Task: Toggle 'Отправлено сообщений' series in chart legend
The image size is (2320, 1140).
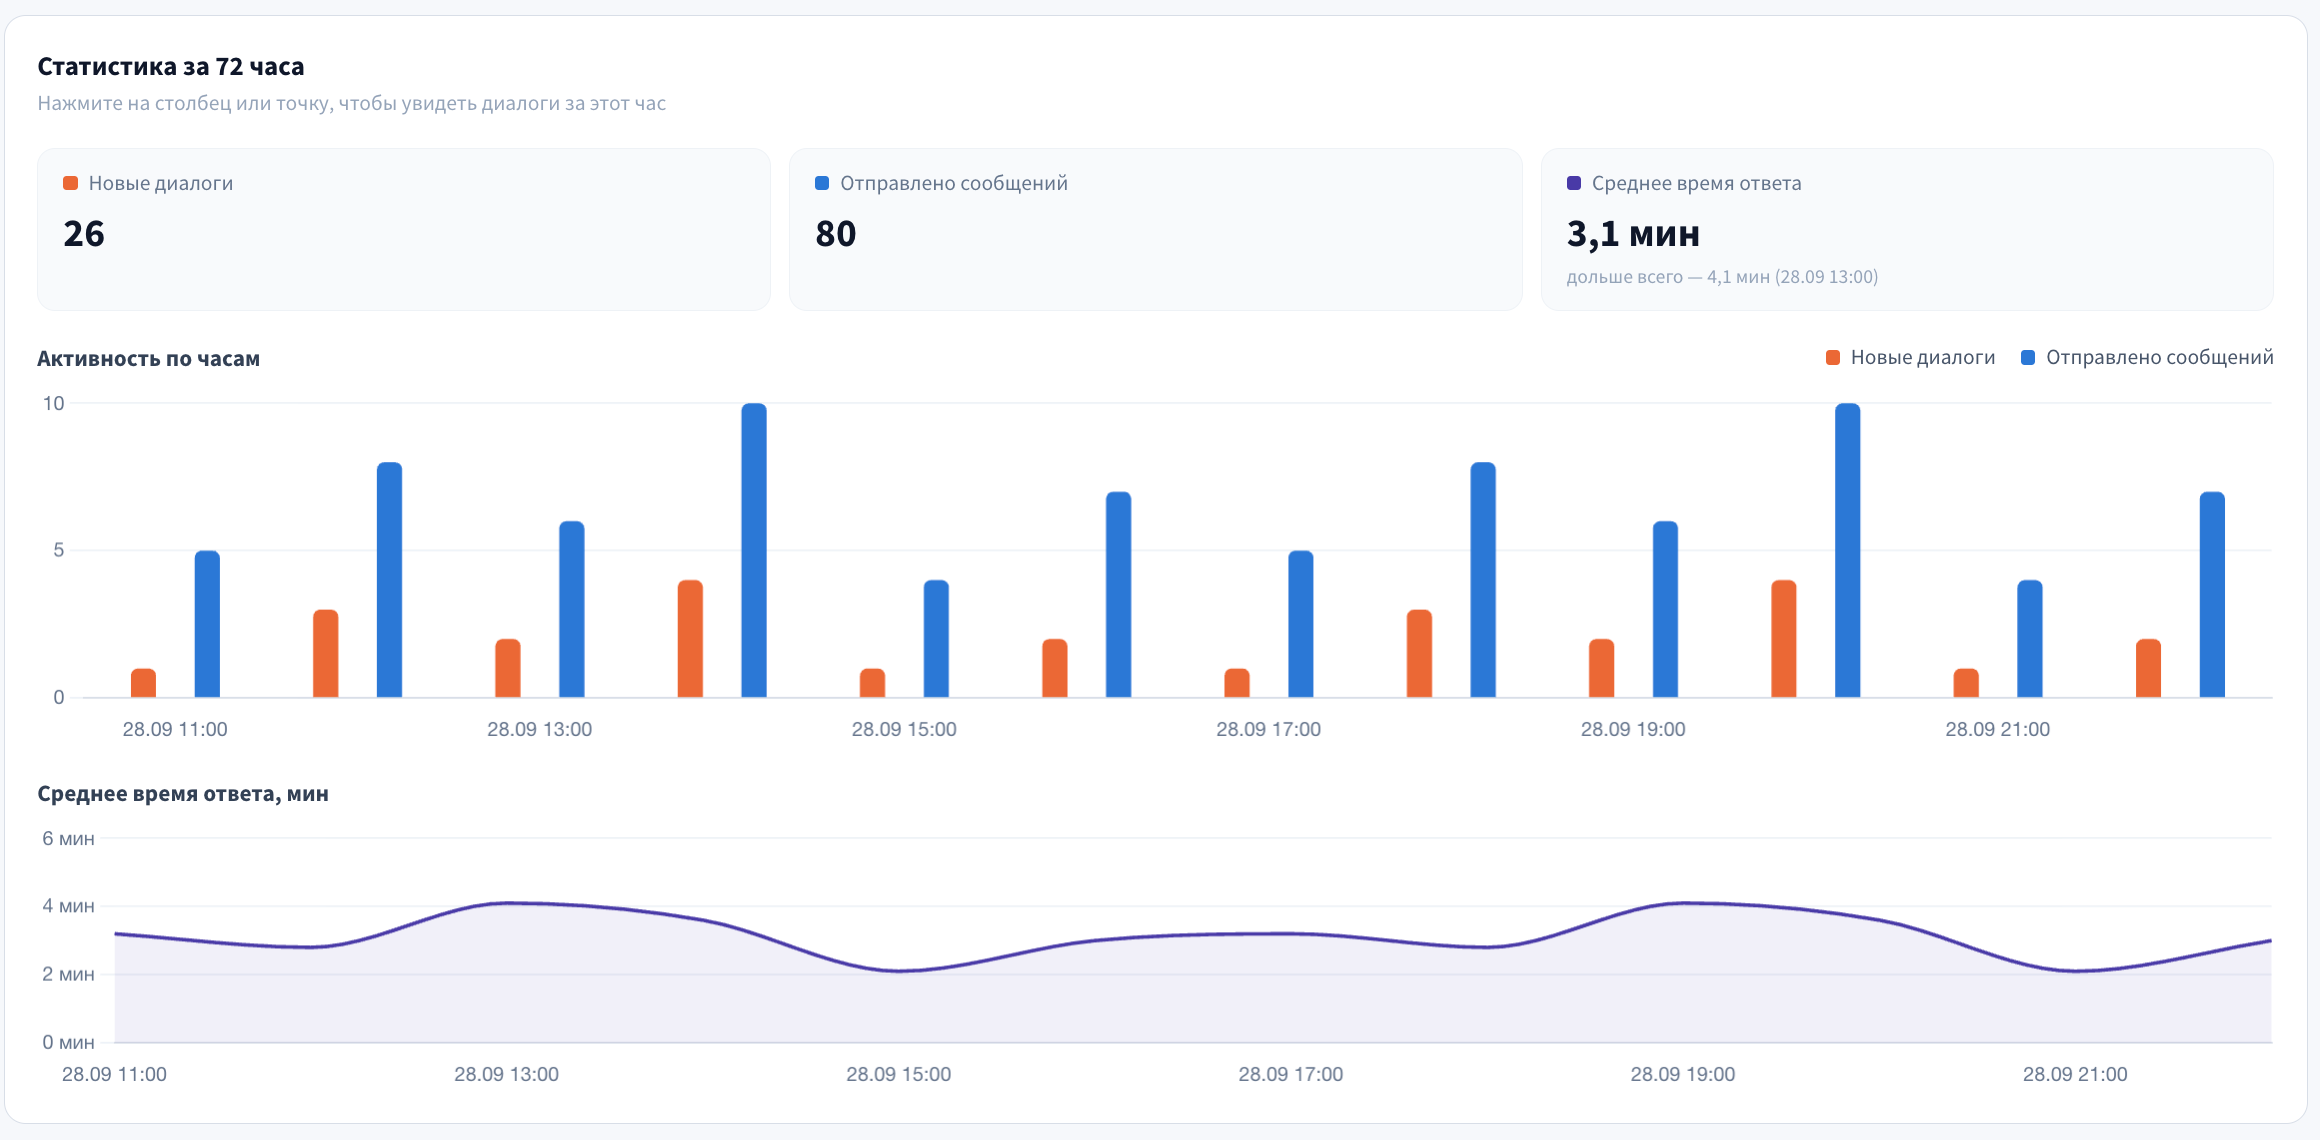Action: point(2147,357)
